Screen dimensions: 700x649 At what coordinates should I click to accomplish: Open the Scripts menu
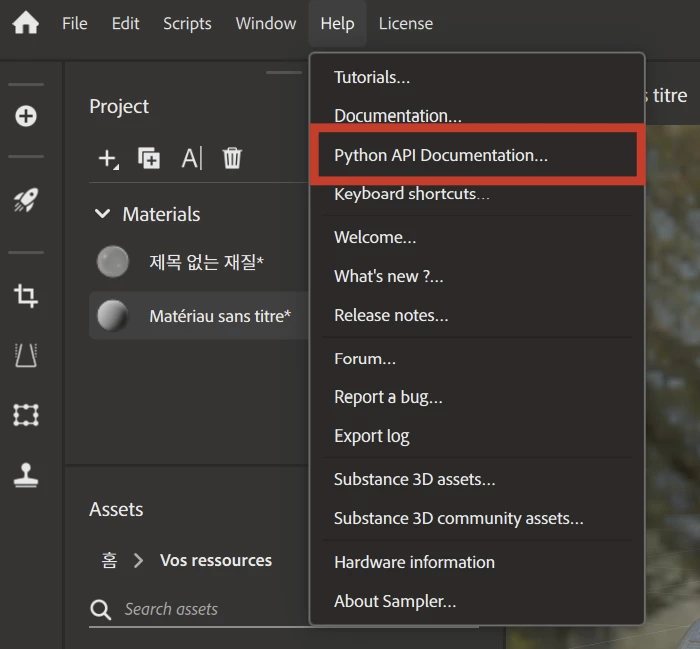[x=187, y=24]
